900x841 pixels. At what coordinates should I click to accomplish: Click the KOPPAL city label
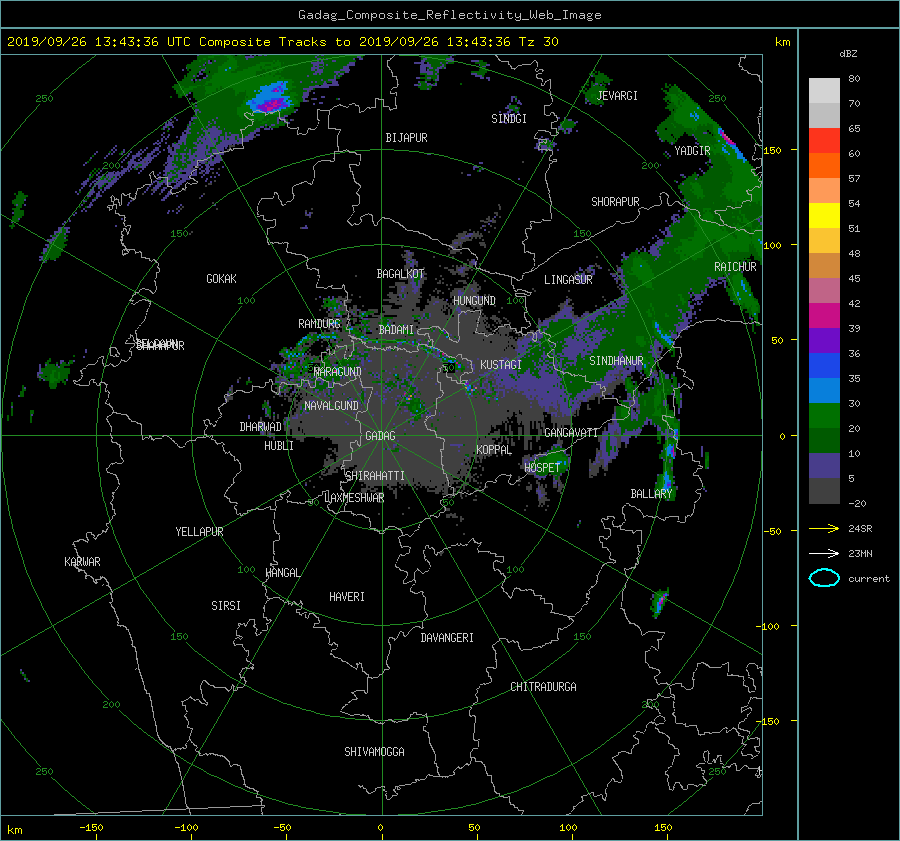tap(494, 450)
